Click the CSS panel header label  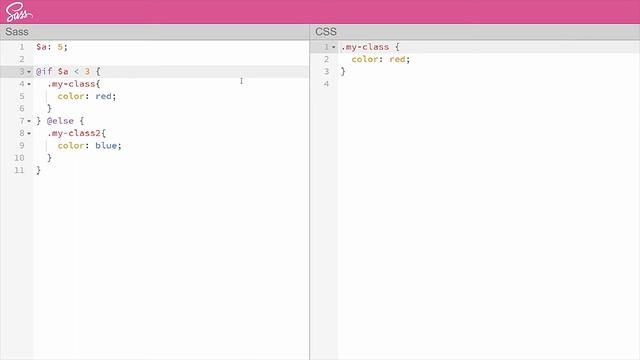point(326,32)
